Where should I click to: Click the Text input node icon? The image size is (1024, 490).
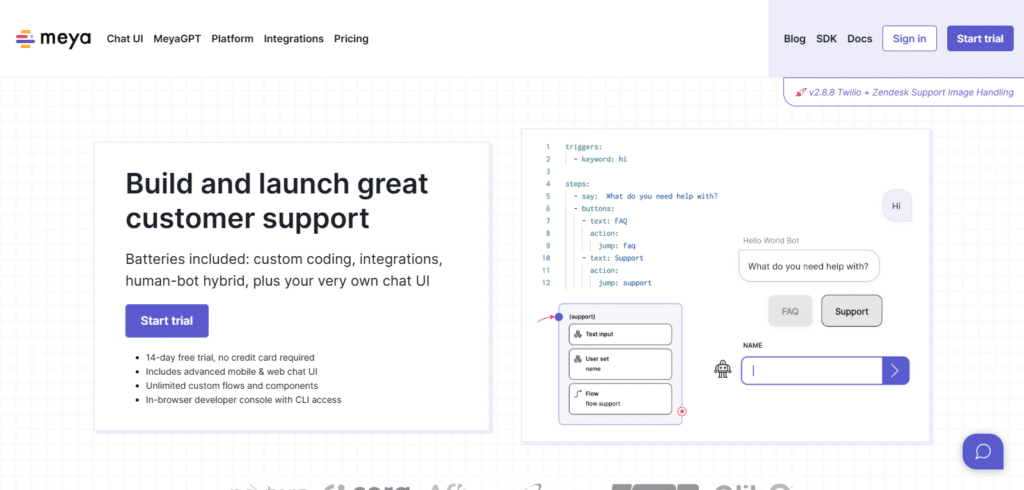[x=577, y=334]
